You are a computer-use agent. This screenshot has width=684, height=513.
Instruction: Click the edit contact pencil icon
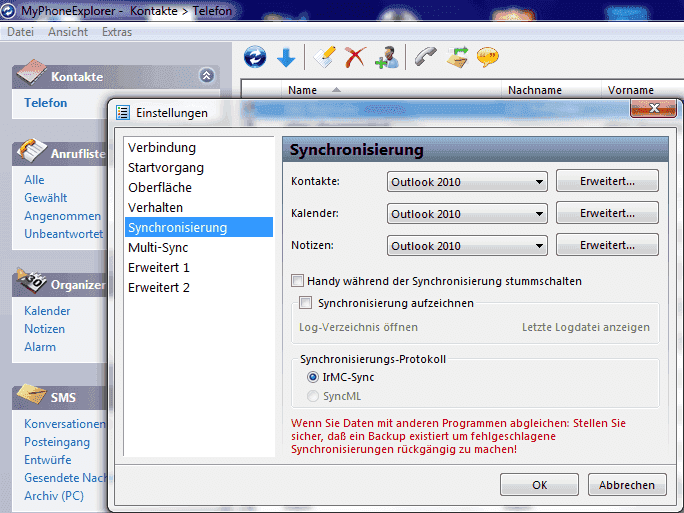325,57
